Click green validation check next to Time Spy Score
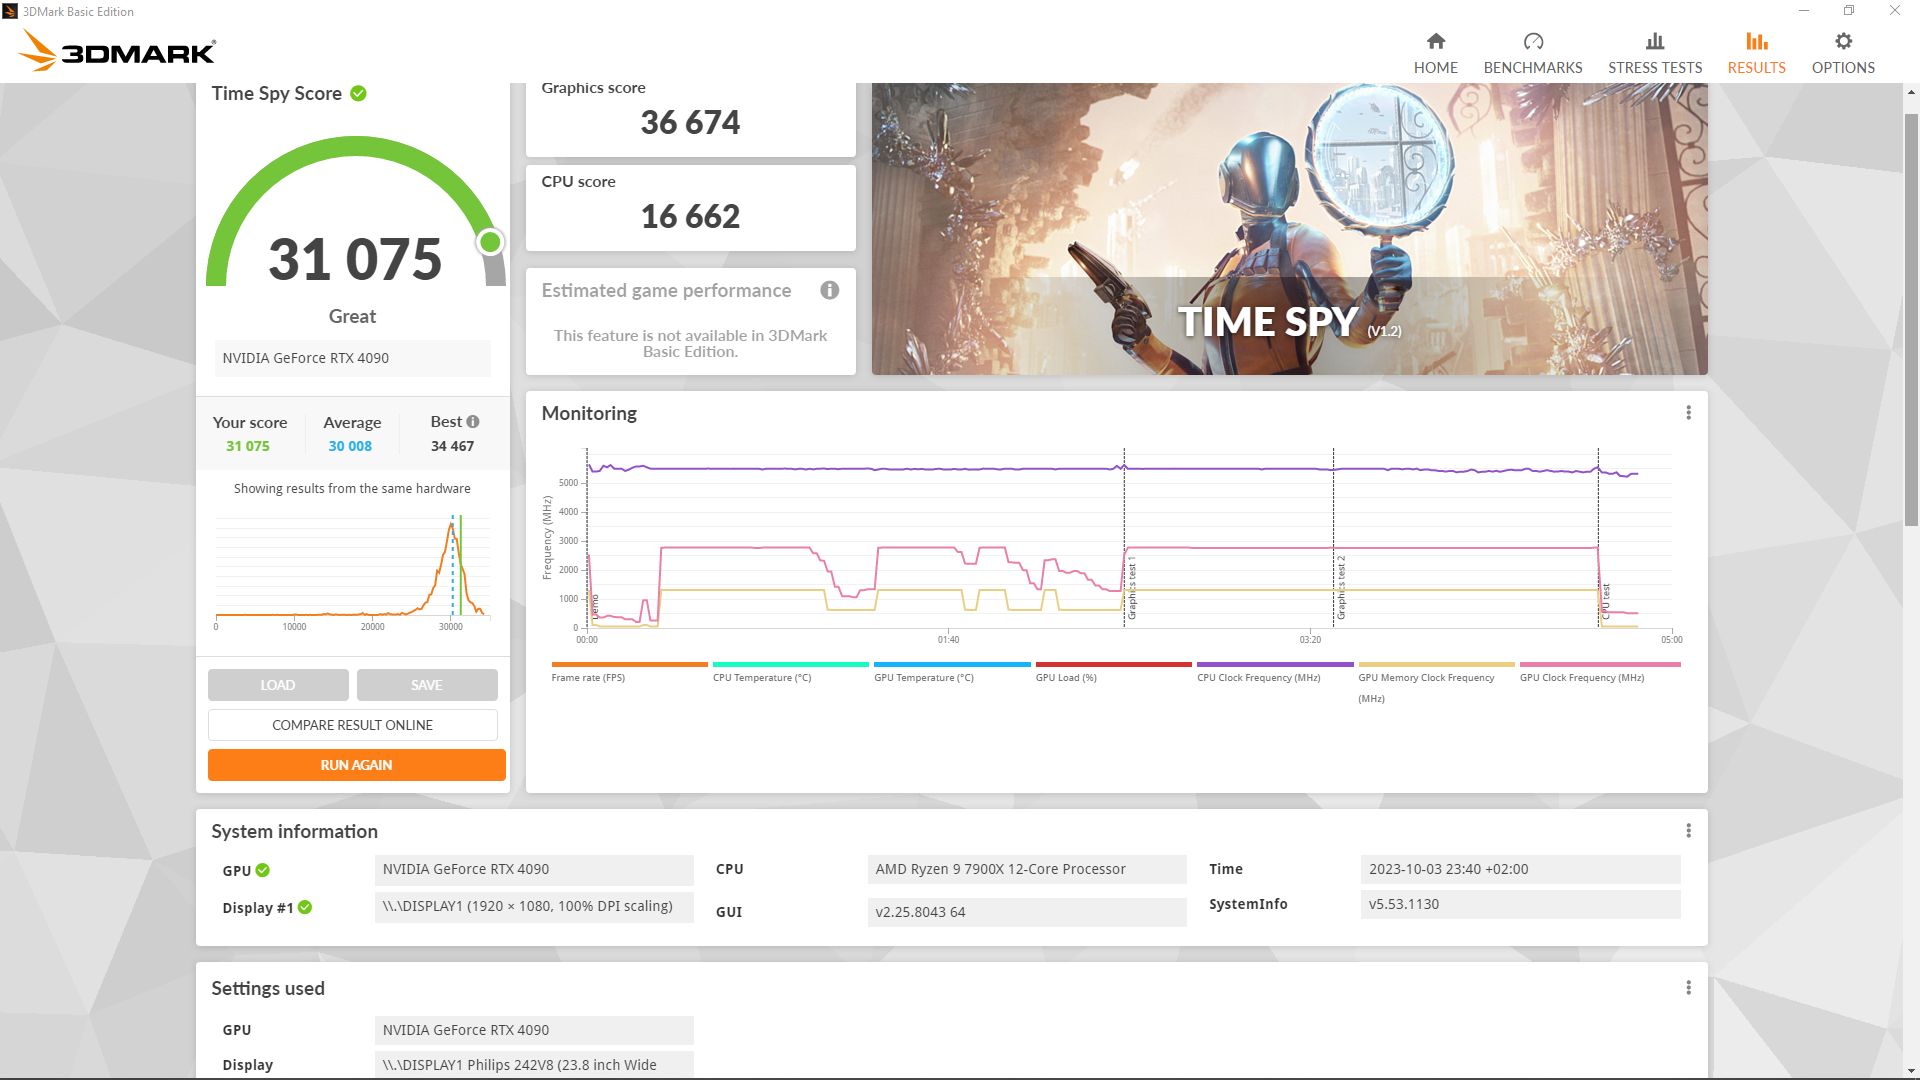 [x=358, y=93]
